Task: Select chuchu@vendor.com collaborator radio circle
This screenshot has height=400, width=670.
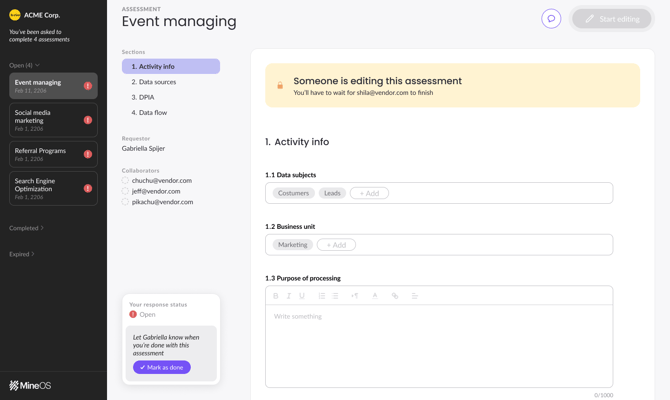Action: pyautogui.click(x=126, y=181)
